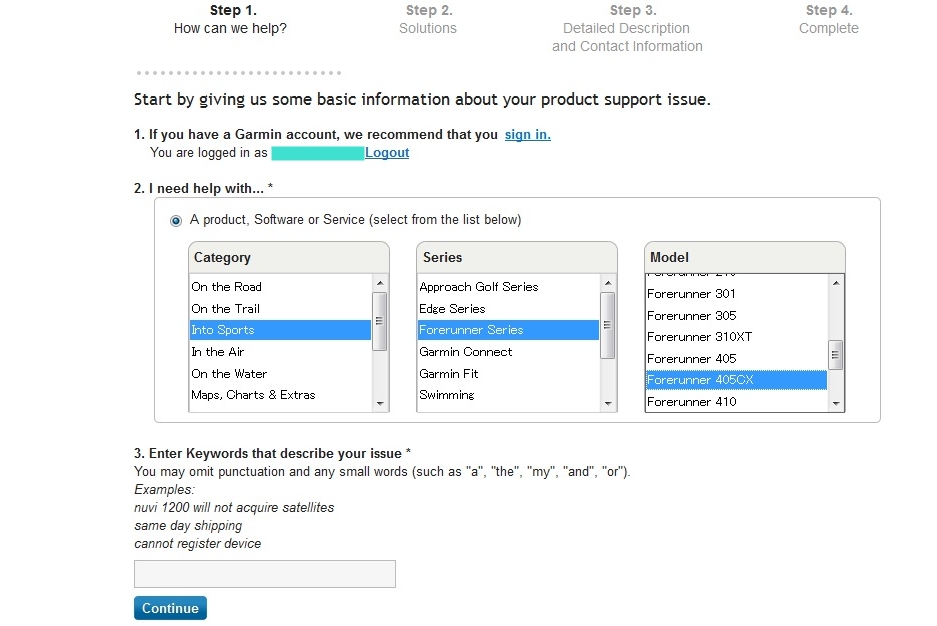Choose Garmin Connect in Series list
Viewport: 937px width, 626px height.
(508, 352)
